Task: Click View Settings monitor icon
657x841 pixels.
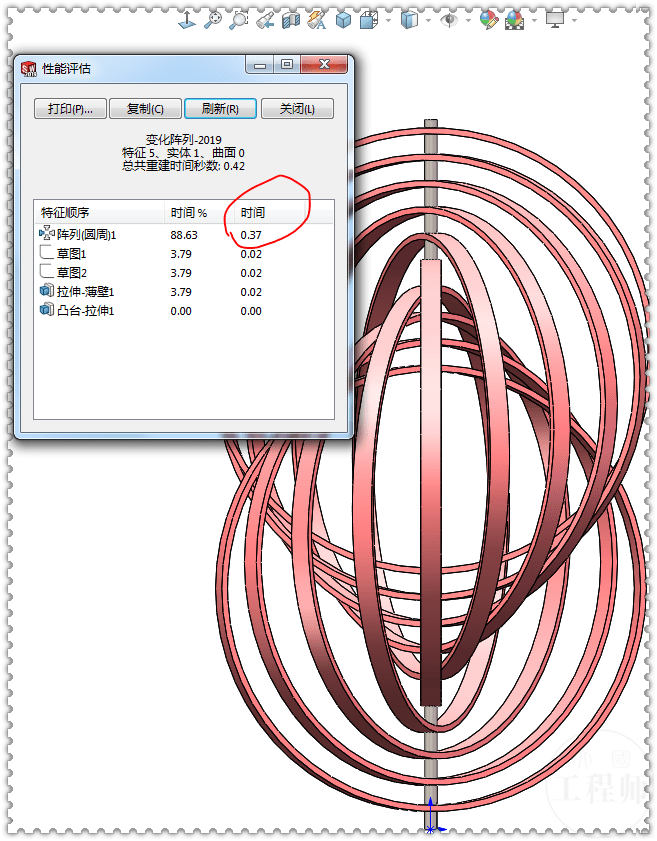Action: [555, 20]
